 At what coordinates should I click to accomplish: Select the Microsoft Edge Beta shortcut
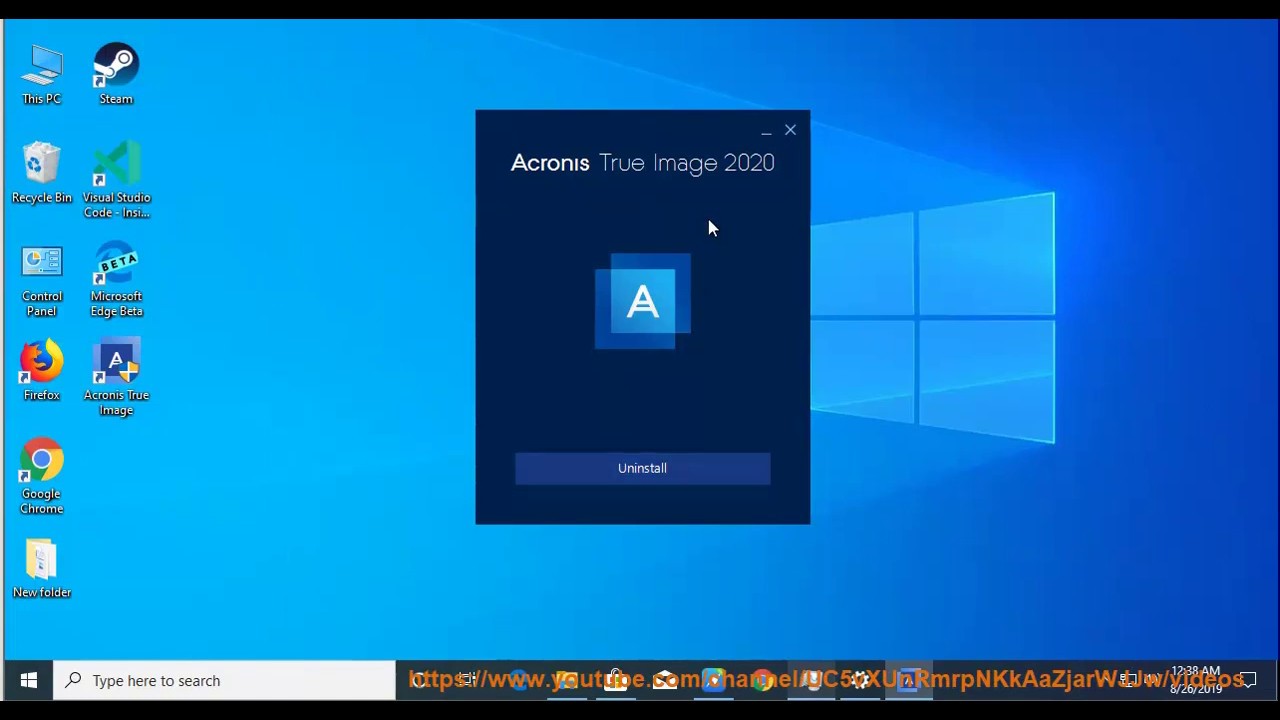coord(116,279)
